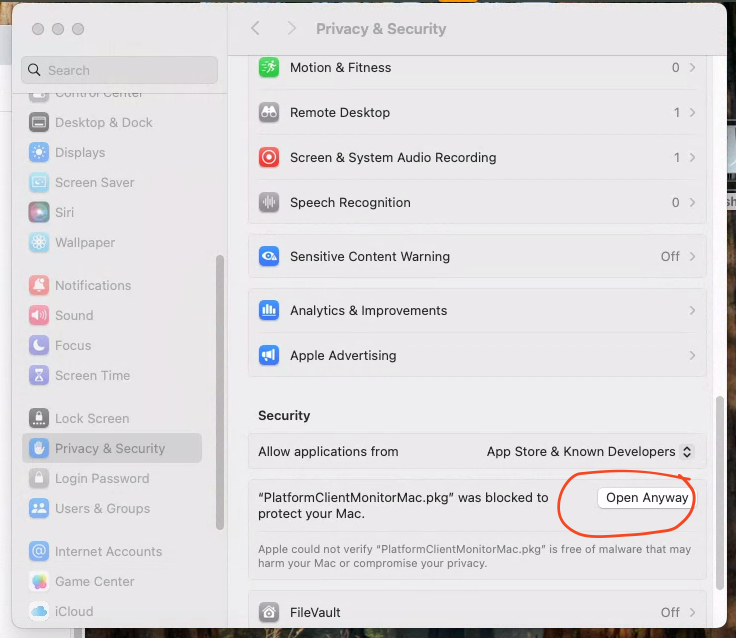Image resolution: width=736 pixels, height=638 pixels.
Task: Click the Speech Recognition waveform icon
Action: pos(269,202)
